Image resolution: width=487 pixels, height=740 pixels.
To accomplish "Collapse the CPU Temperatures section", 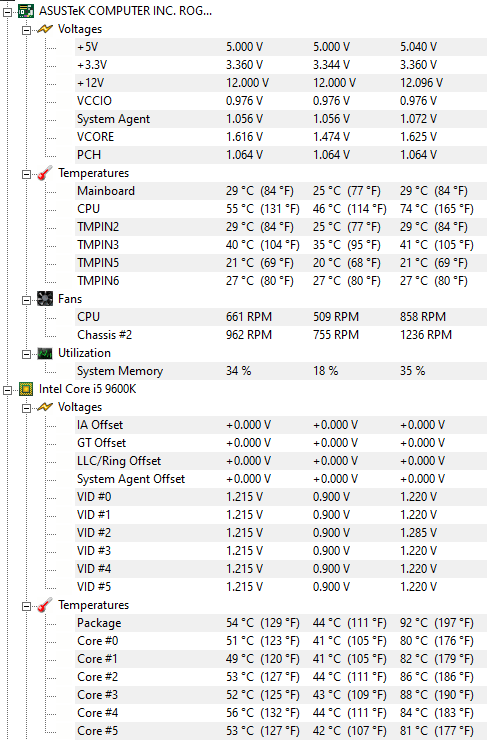I will click(x=26, y=606).
